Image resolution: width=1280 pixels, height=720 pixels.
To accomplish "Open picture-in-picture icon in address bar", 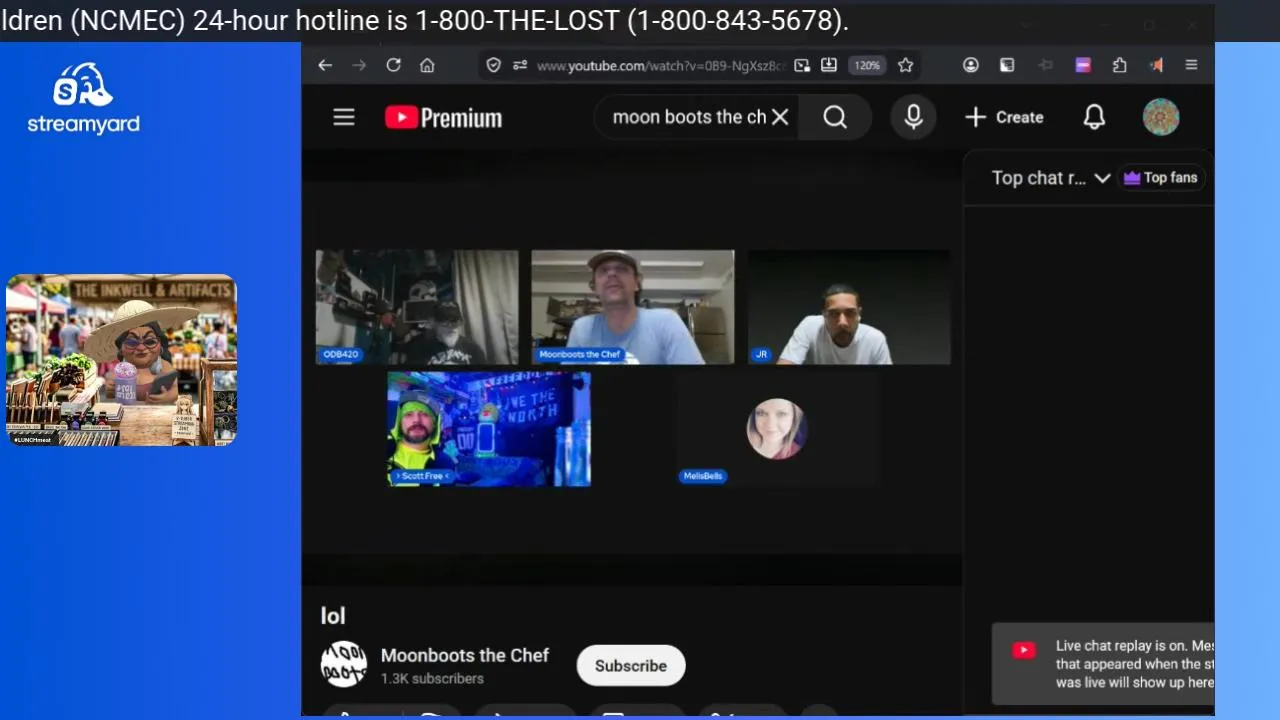I will pos(802,65).
